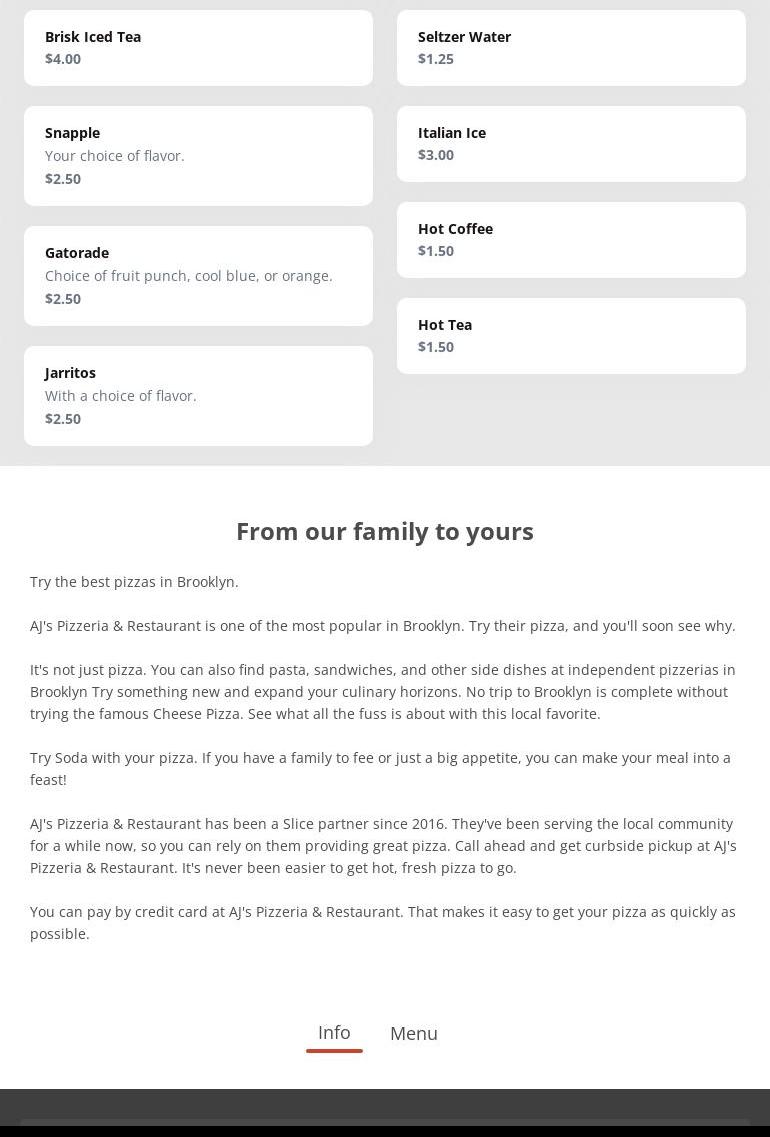Screen dimensions: 770x1137
Task: Click the 'Try the best pizzas in Brooklyn' line
Action: 134,582
